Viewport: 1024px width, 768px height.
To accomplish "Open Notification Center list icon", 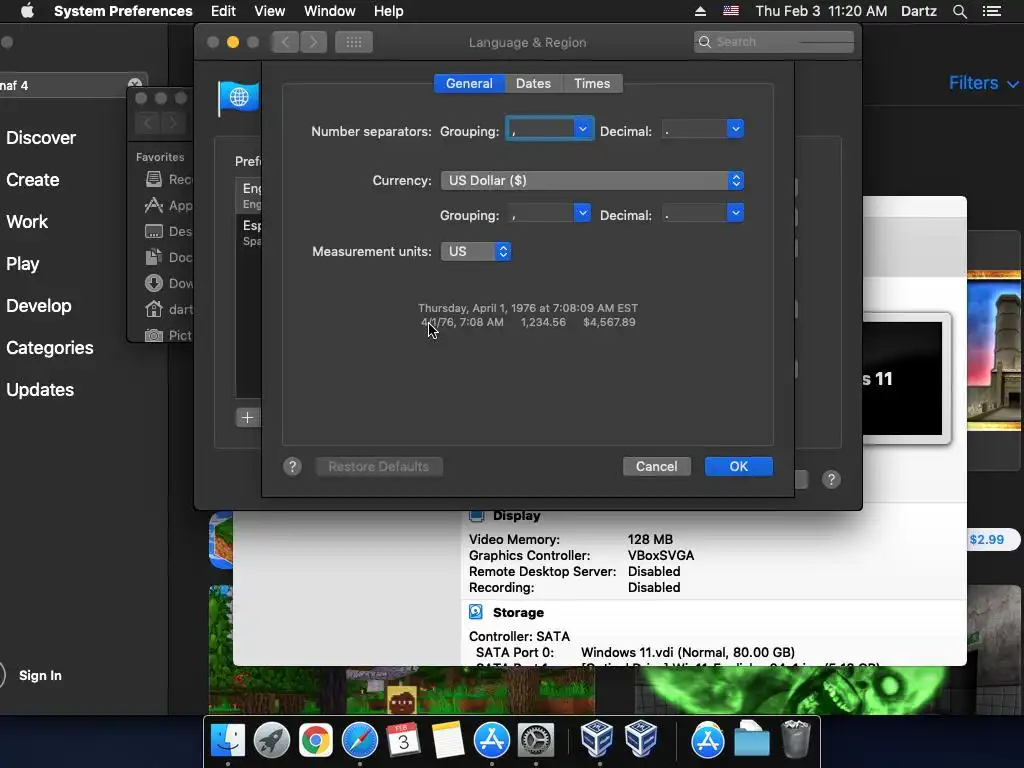I will pyautogui.click(x=991, y=11).
